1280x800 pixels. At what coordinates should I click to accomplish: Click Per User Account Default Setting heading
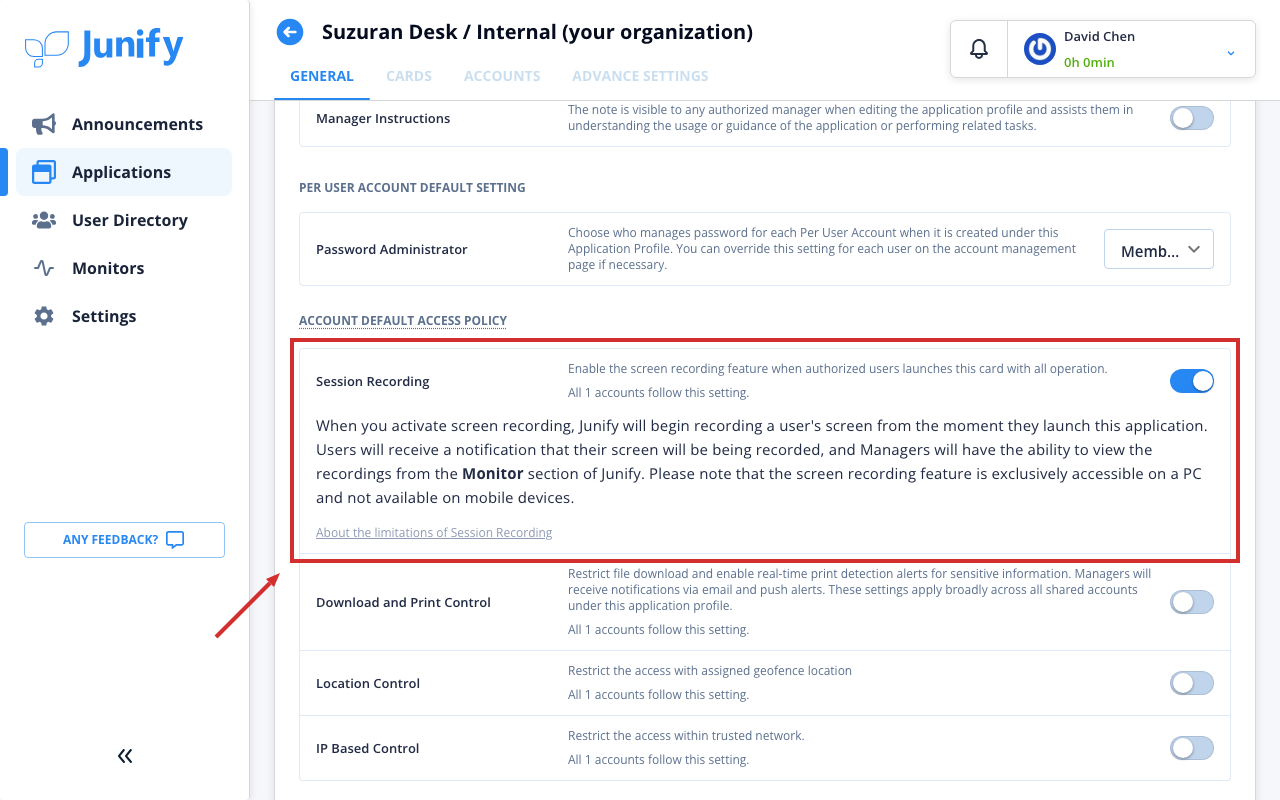[412, 188]
